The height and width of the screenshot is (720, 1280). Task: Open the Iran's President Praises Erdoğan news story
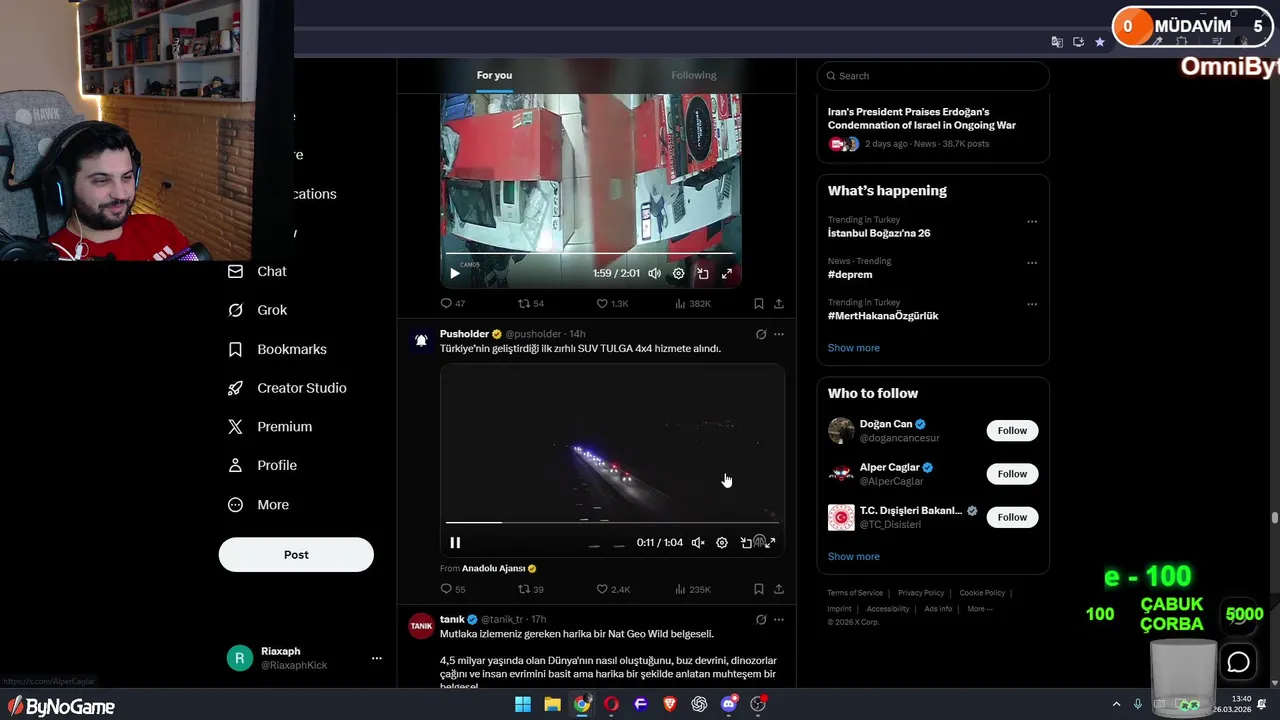[x=922, y=119]
